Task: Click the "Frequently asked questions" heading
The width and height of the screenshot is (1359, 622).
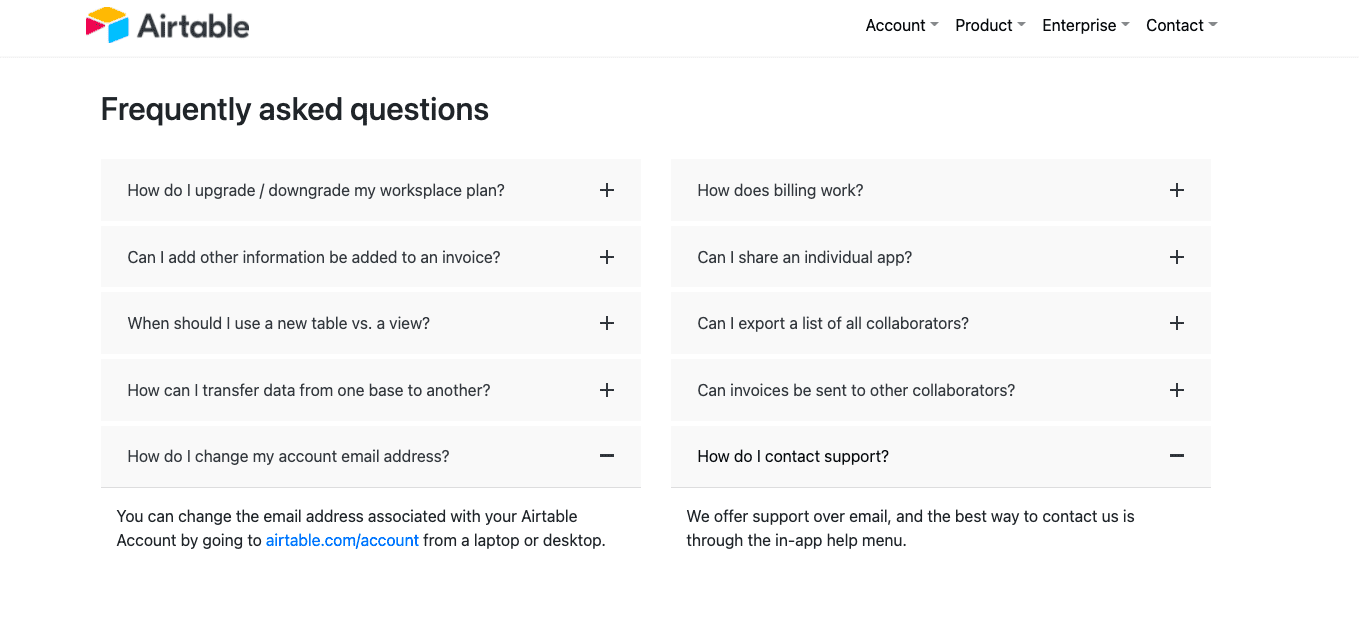Action: pos(294,109)
